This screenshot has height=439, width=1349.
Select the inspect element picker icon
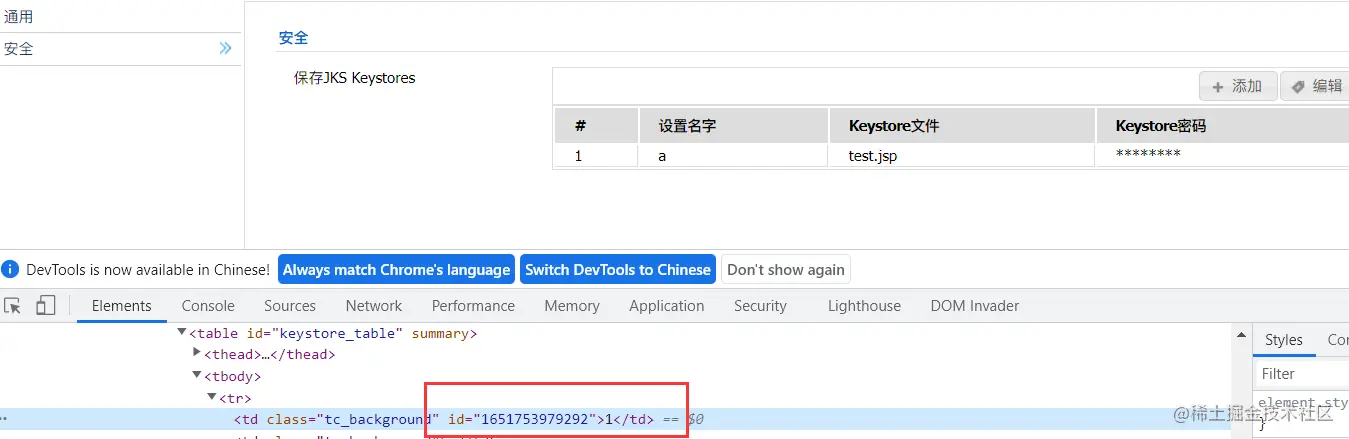pos(12,306)
